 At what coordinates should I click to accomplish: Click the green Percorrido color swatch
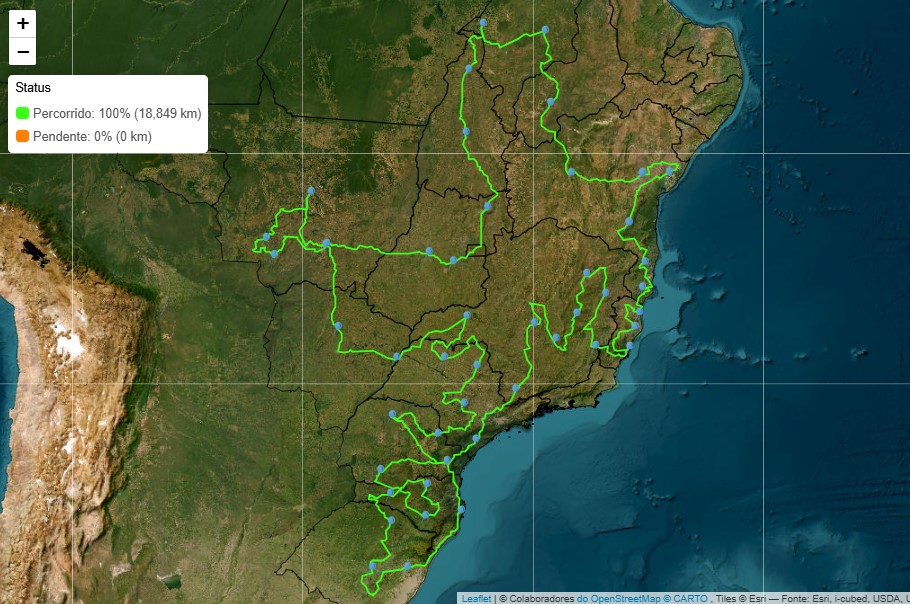coord(23,113)
